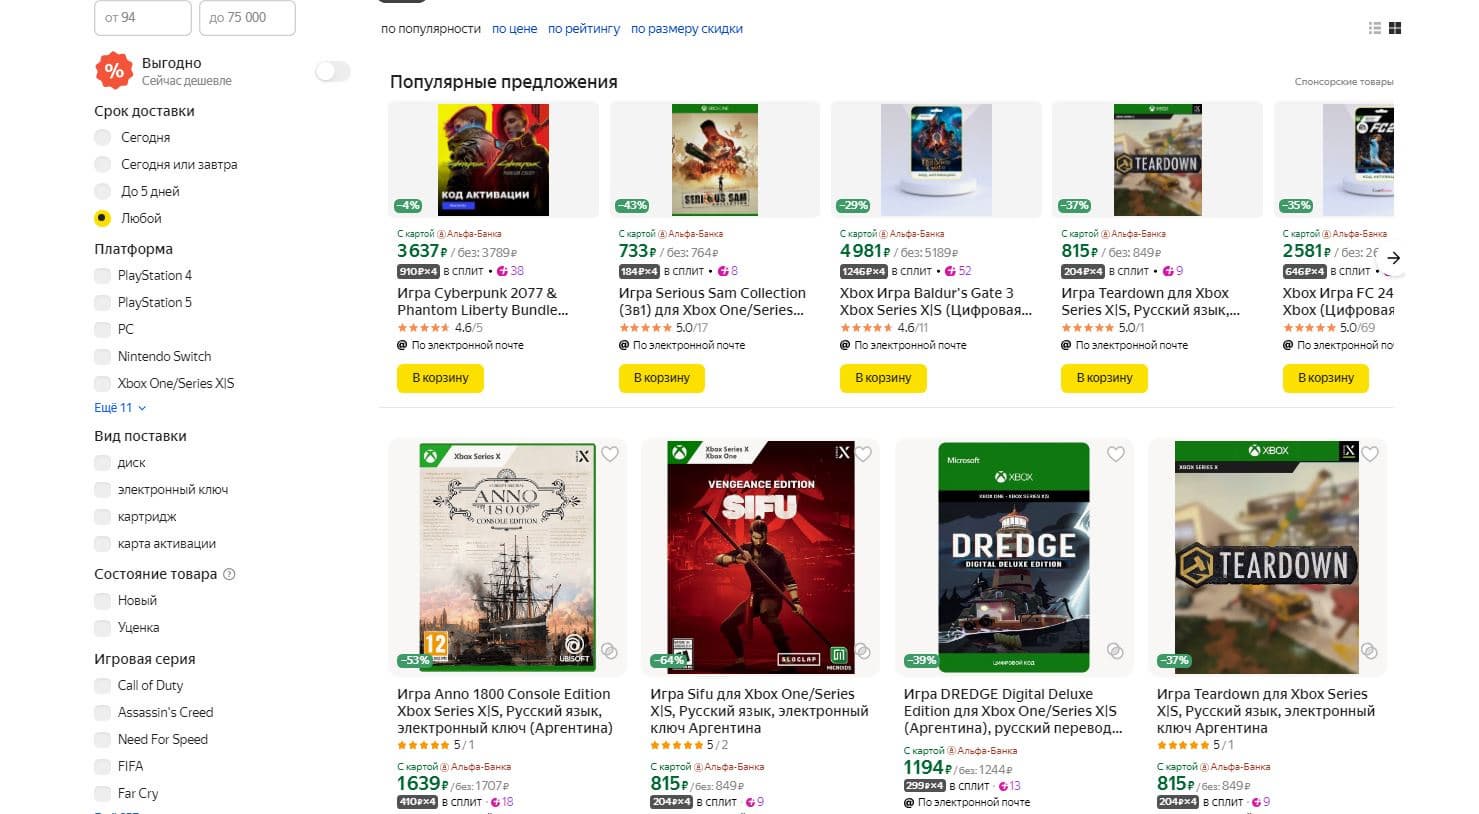Switch to list view layout icon

coord(1375,28)
